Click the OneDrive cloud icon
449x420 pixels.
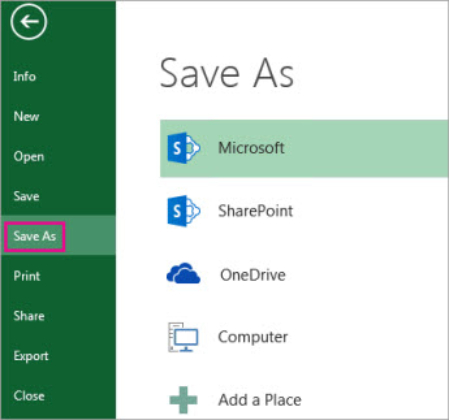point(183,273)
